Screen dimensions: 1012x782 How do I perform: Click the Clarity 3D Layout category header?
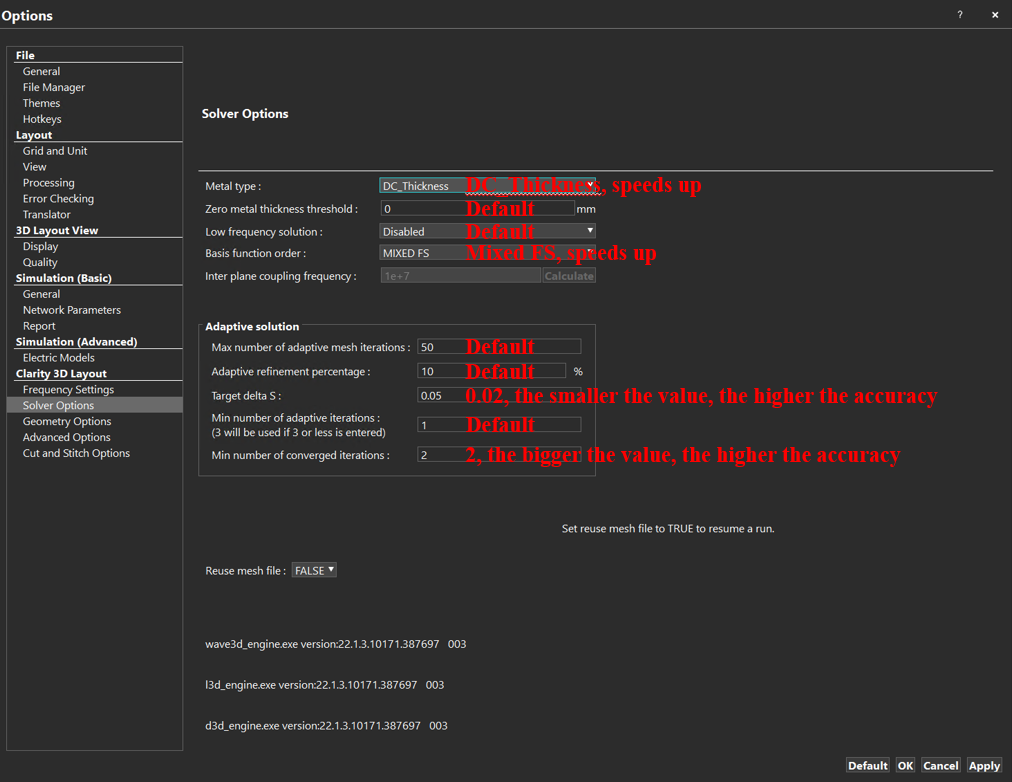point(61,374)
